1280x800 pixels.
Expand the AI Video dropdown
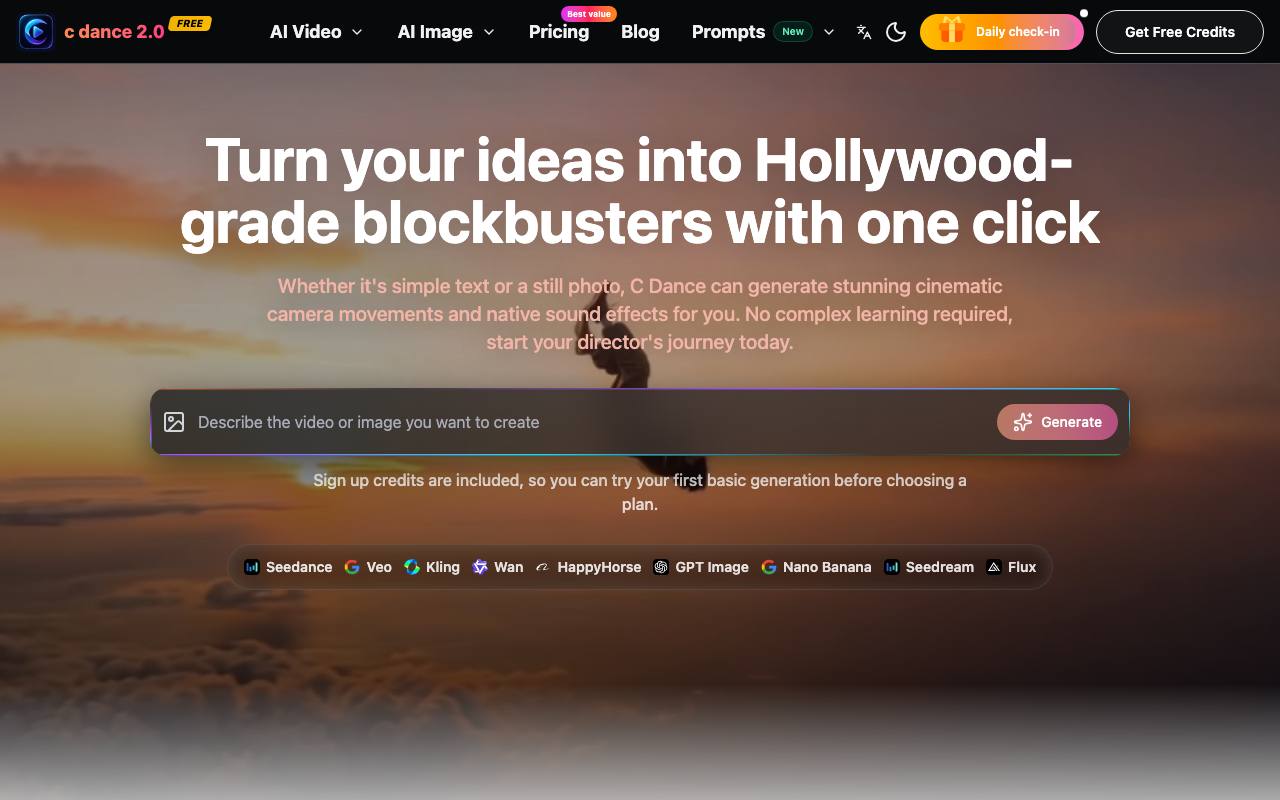tap(316, 32)
